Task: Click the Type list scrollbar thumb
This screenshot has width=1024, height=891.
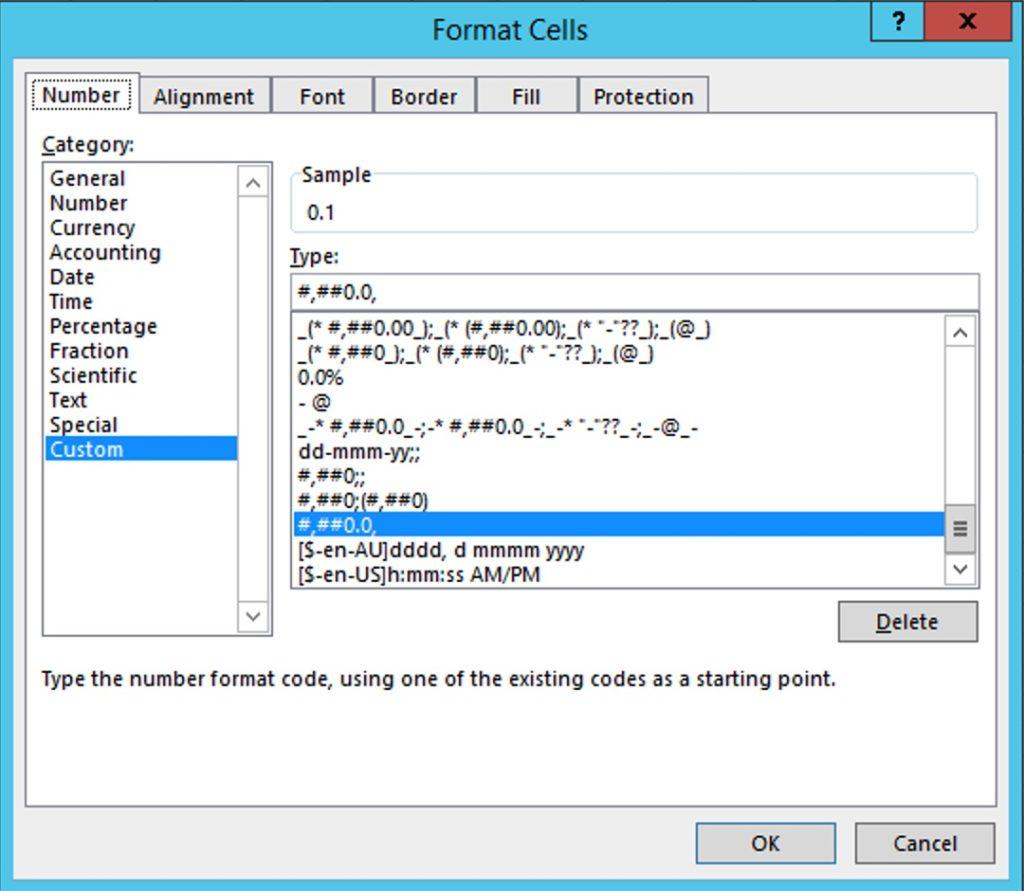Action: pyautogui.click(x=960, y=528)
